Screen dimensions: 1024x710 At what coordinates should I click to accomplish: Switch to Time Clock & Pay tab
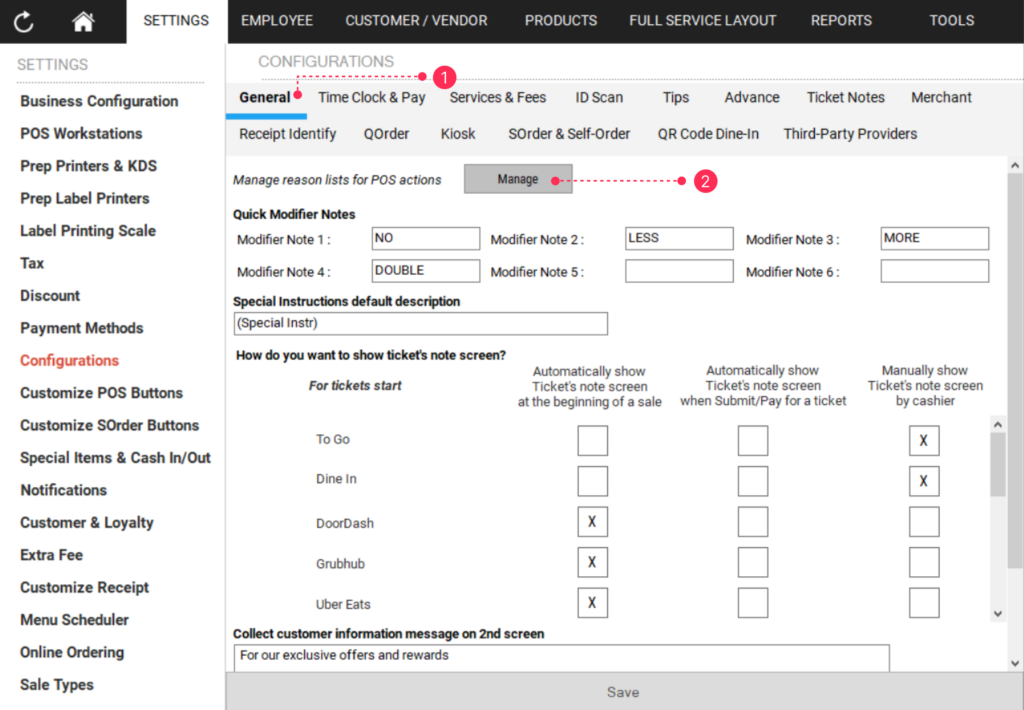coord(372,97)
